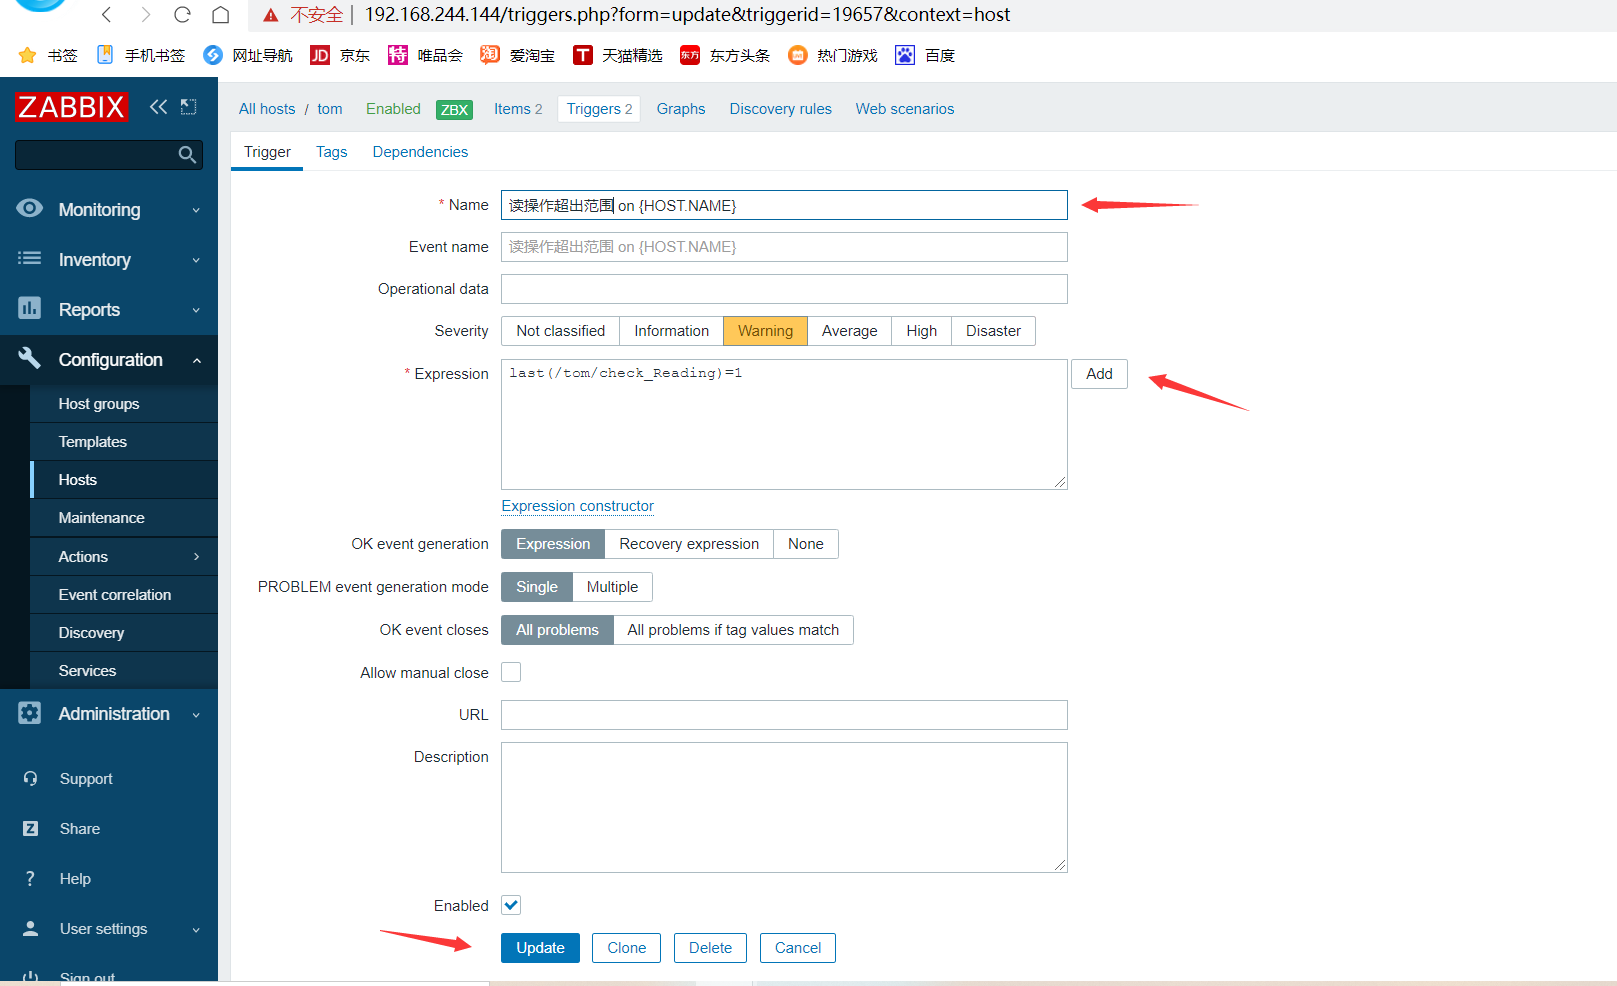
Task: Switch to the Dependencies tab
Action: tap(420, 152)
